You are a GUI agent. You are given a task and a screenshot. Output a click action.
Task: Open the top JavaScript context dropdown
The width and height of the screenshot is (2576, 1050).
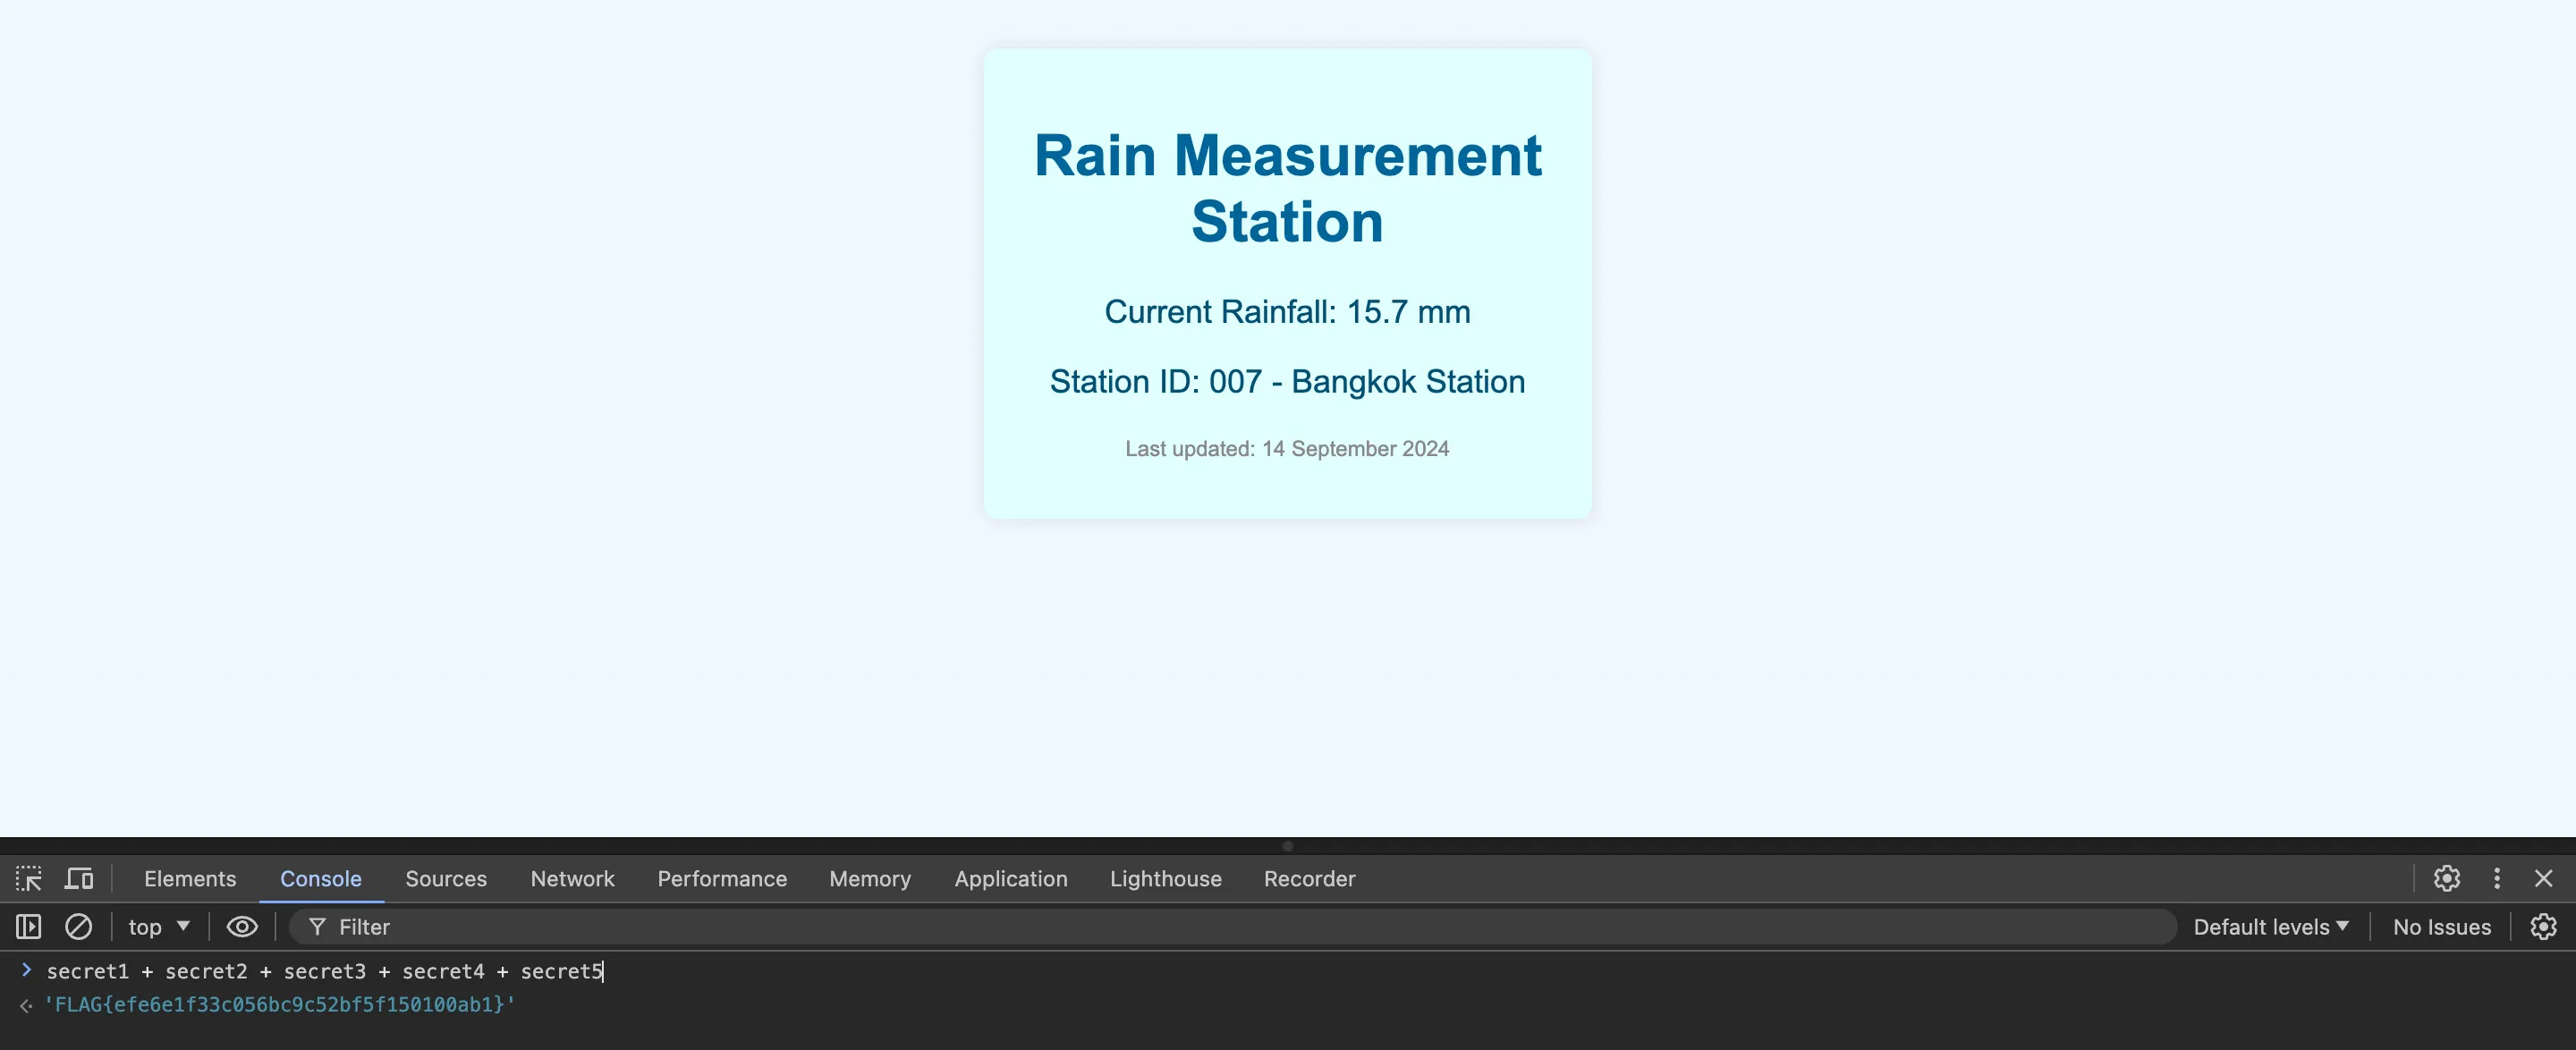click(159, 927)
